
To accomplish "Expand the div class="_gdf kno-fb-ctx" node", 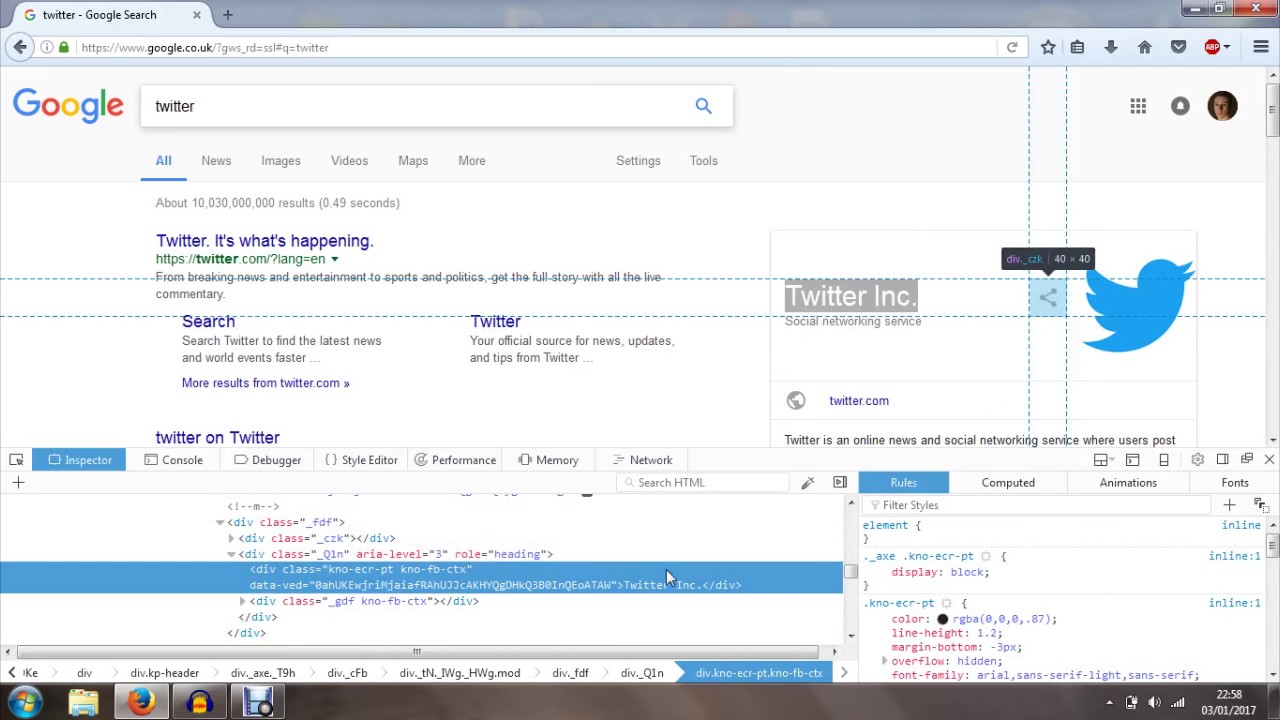I will [x=242, y=602].
